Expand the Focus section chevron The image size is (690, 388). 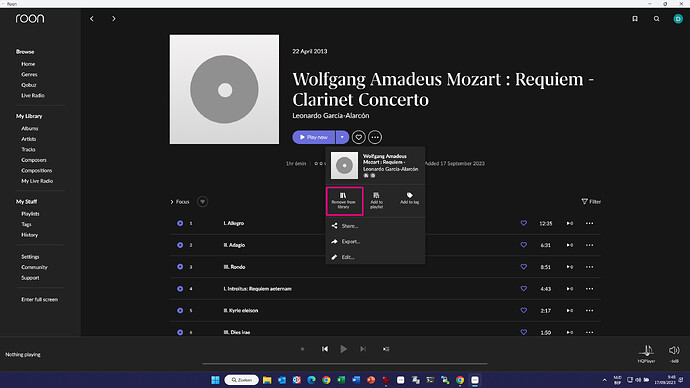(x=172, y=202)
